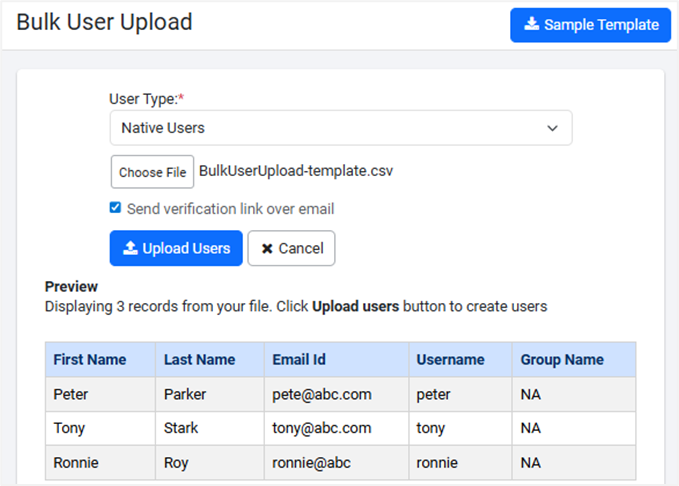Click the Bulk User Upload heading
This screenshot has height=486, width=679.
pos(104,22)
